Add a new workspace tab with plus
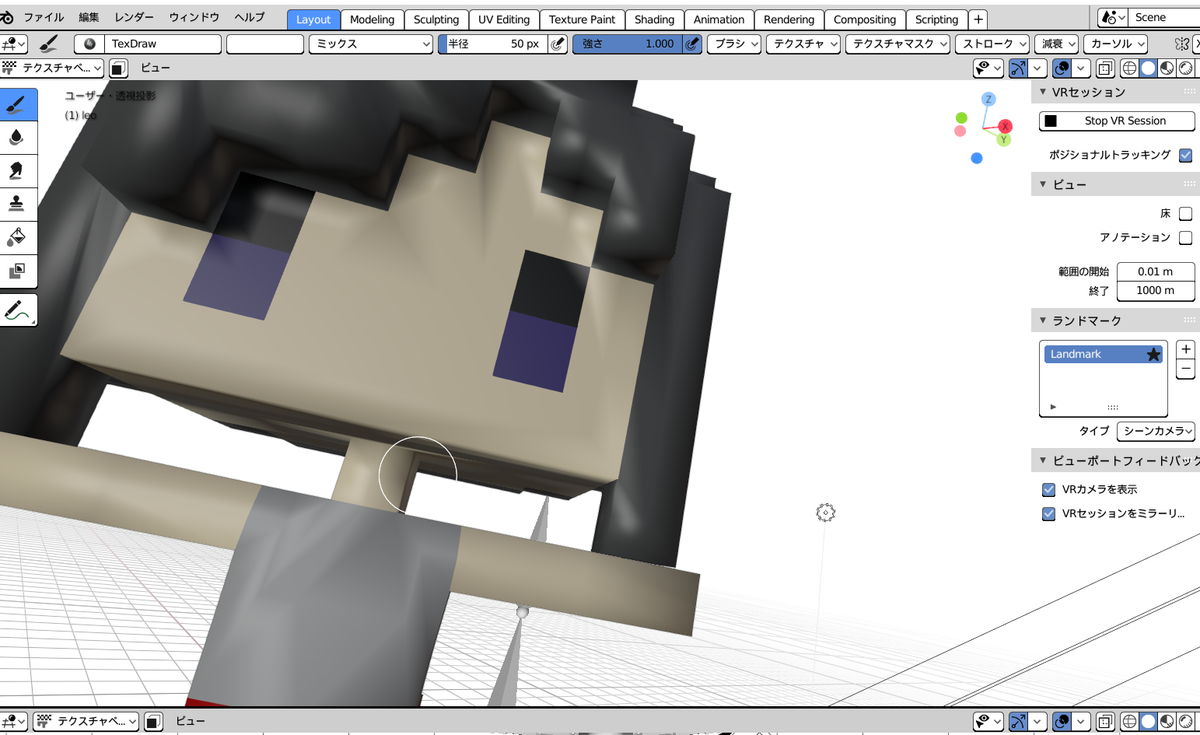This screenshot has height=735, width=1200. pyautogui.click(x=978, y=19)
